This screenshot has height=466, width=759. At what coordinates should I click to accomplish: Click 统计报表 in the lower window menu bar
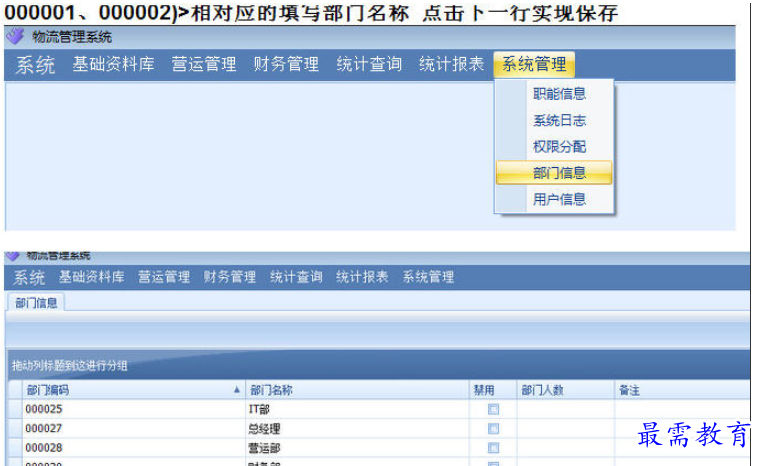(362, 277)
